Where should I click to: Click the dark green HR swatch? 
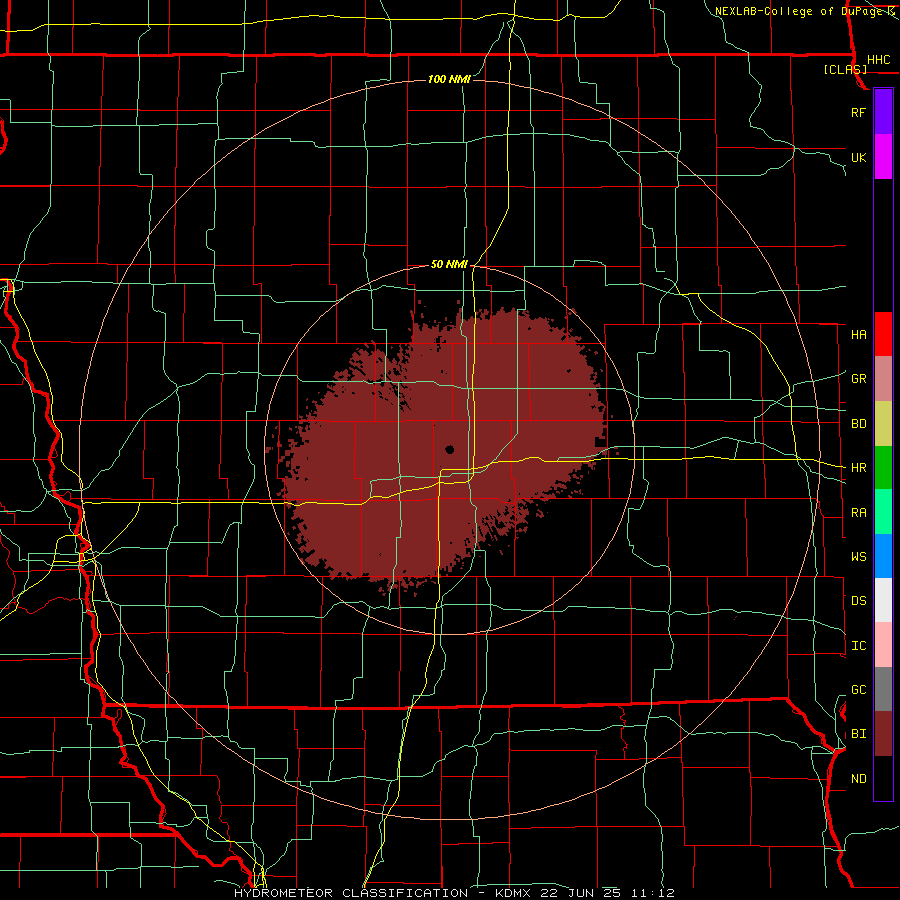(x=883, y=467)
